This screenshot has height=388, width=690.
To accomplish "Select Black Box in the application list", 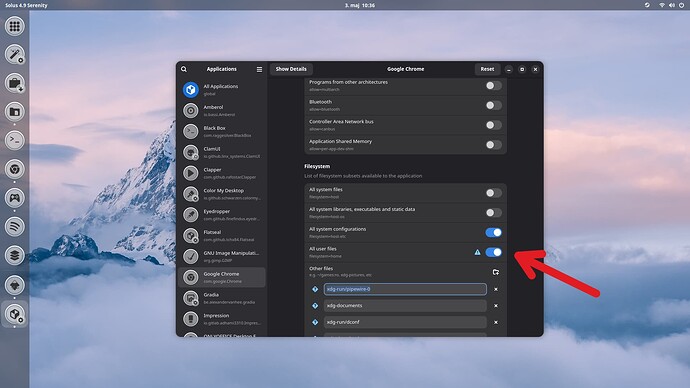I will click(x=222, y=132).
